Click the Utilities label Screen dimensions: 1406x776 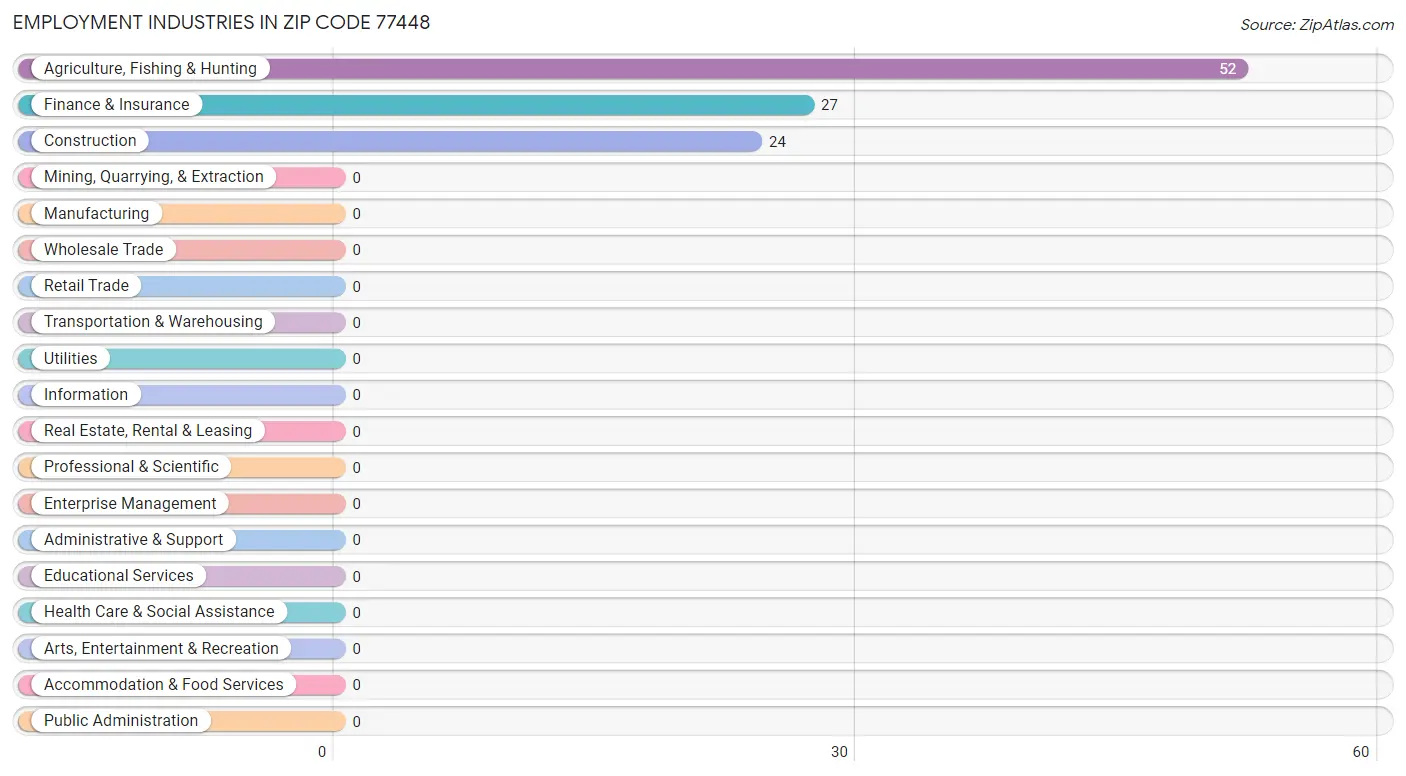(71, 359)
